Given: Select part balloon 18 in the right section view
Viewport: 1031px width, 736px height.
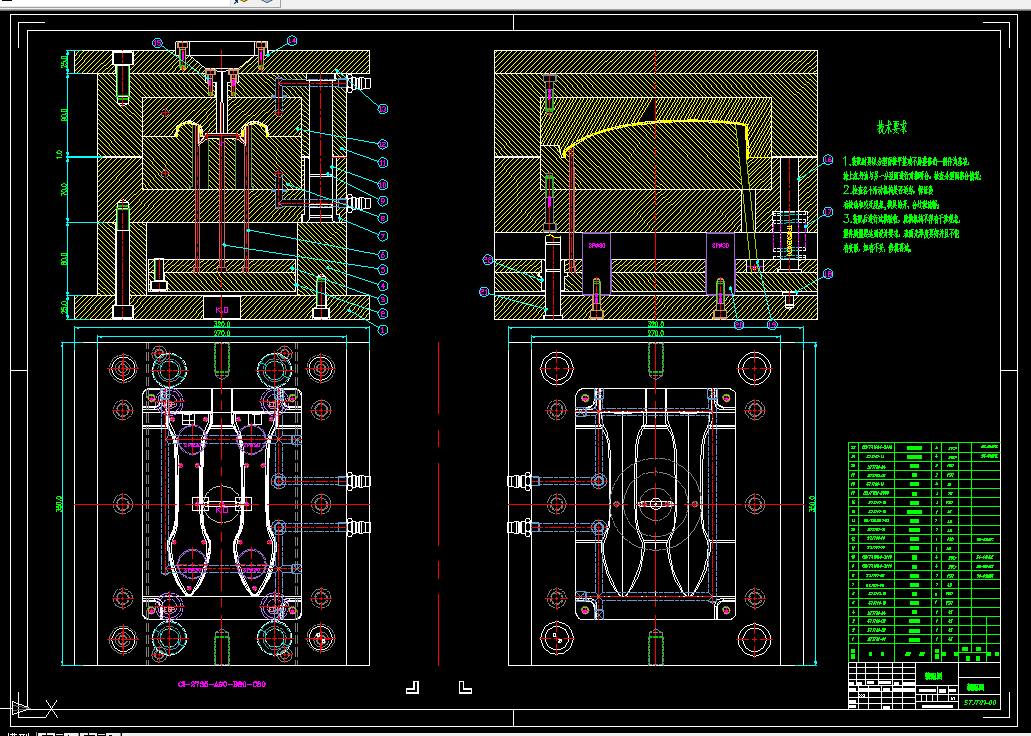Looking at the screenshot, I should coord(828,274).
